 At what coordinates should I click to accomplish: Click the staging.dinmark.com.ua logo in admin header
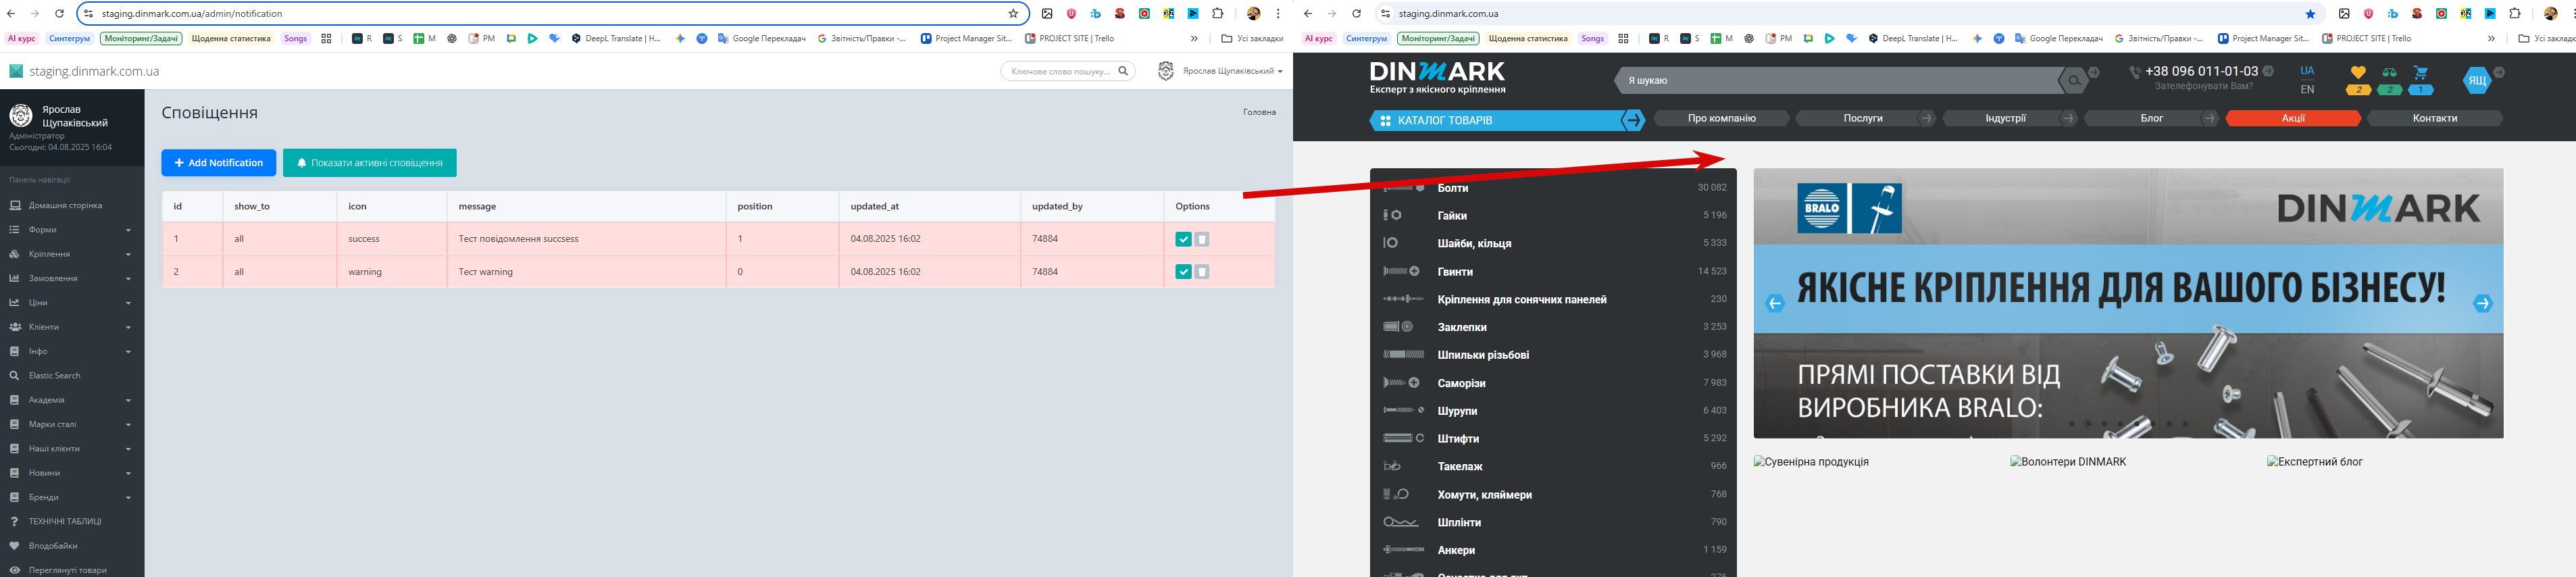[x=84, y=71]
